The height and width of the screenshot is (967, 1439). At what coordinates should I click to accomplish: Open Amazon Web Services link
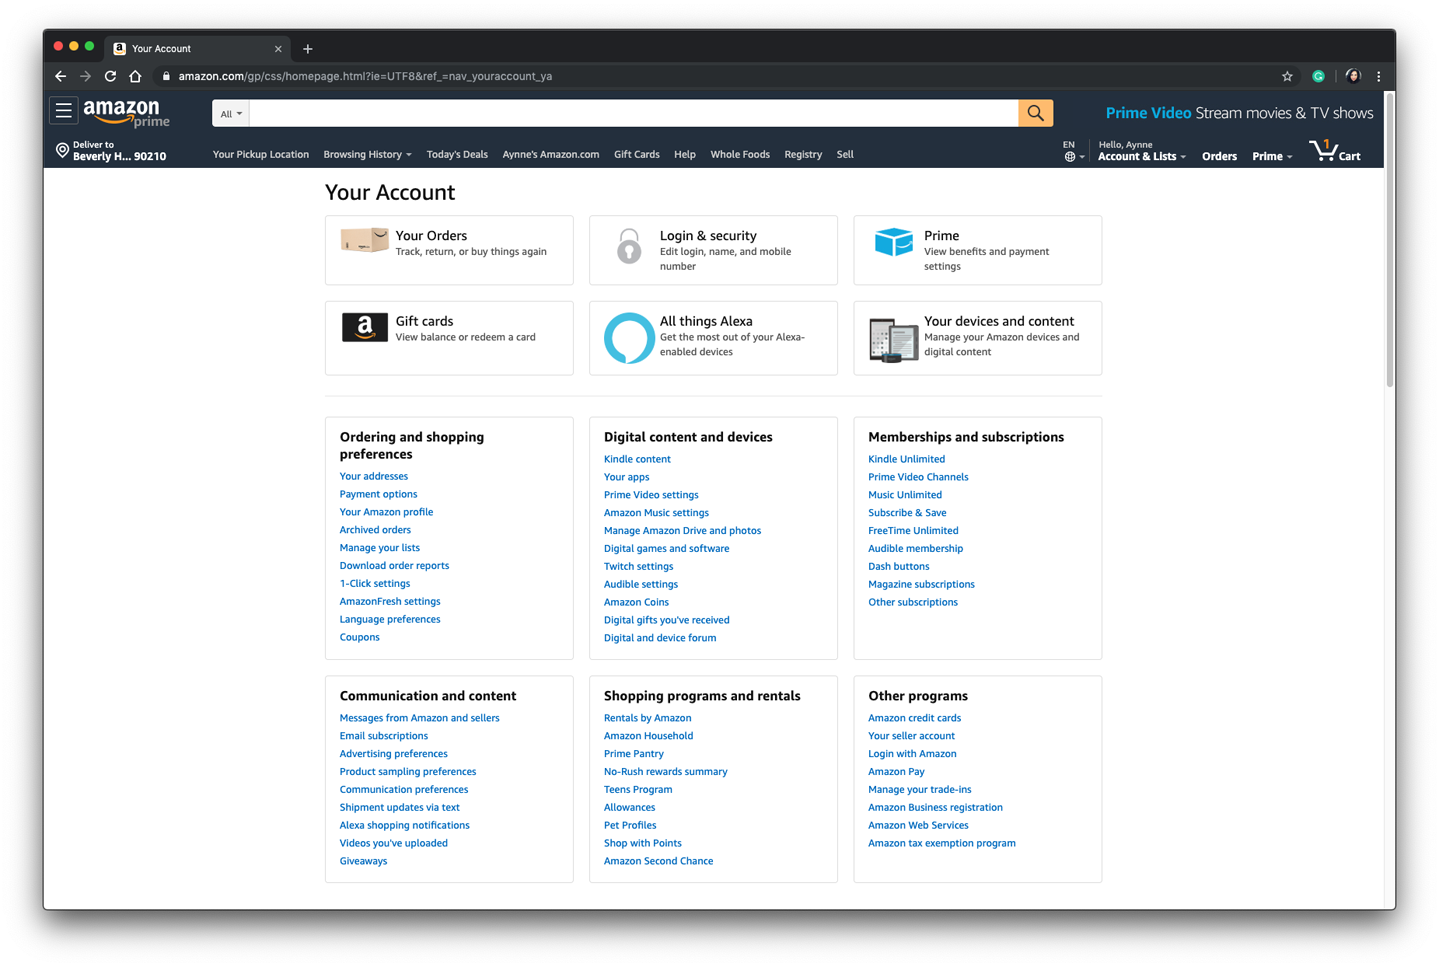[x=918, y=825]
